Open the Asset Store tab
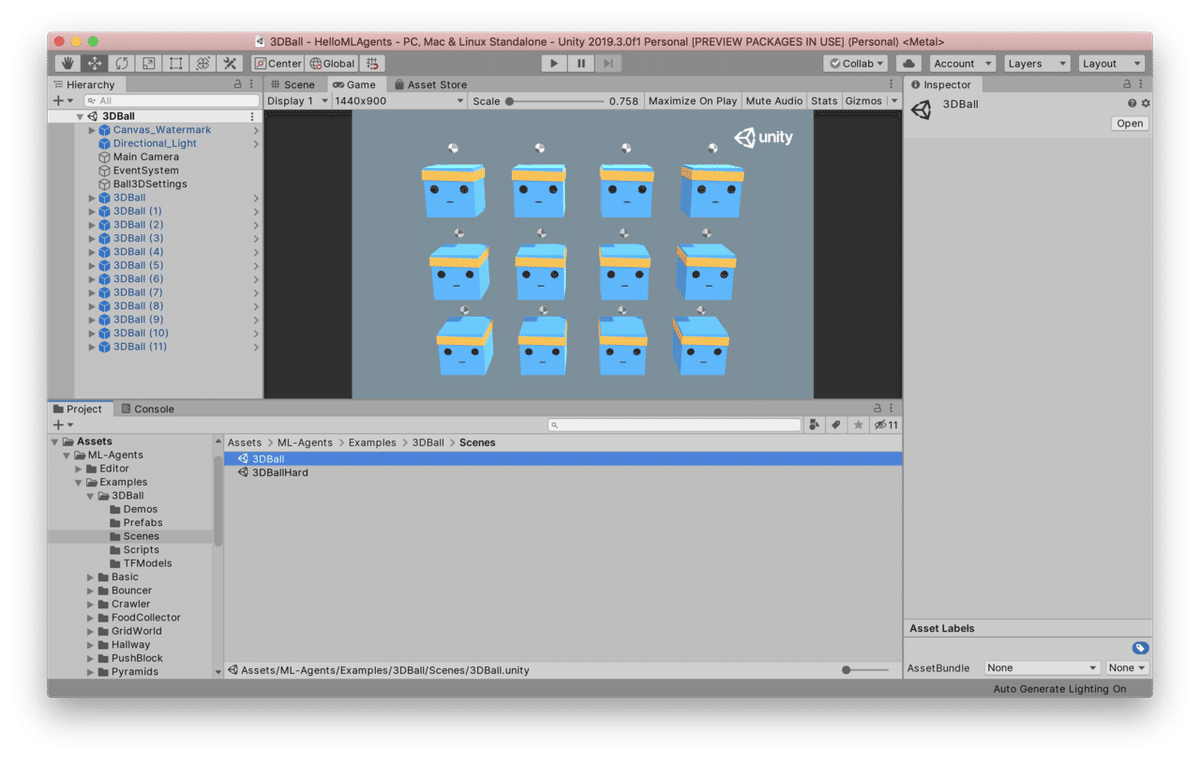This screenshot has width=1200, height=760. (x=430, y=85)
